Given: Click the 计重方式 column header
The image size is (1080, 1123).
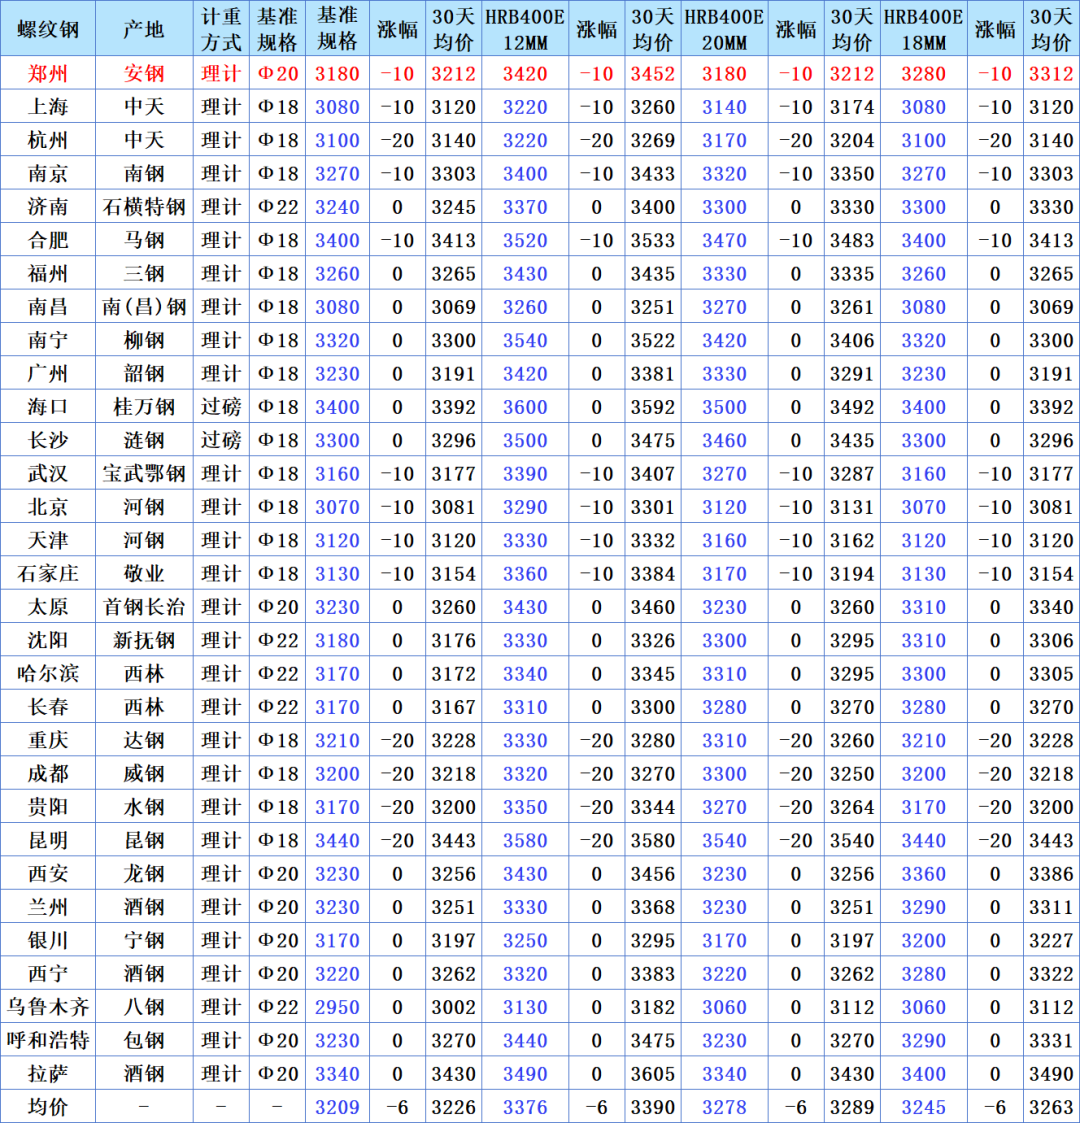Looking at the screenshot, I should coord(221,29).
